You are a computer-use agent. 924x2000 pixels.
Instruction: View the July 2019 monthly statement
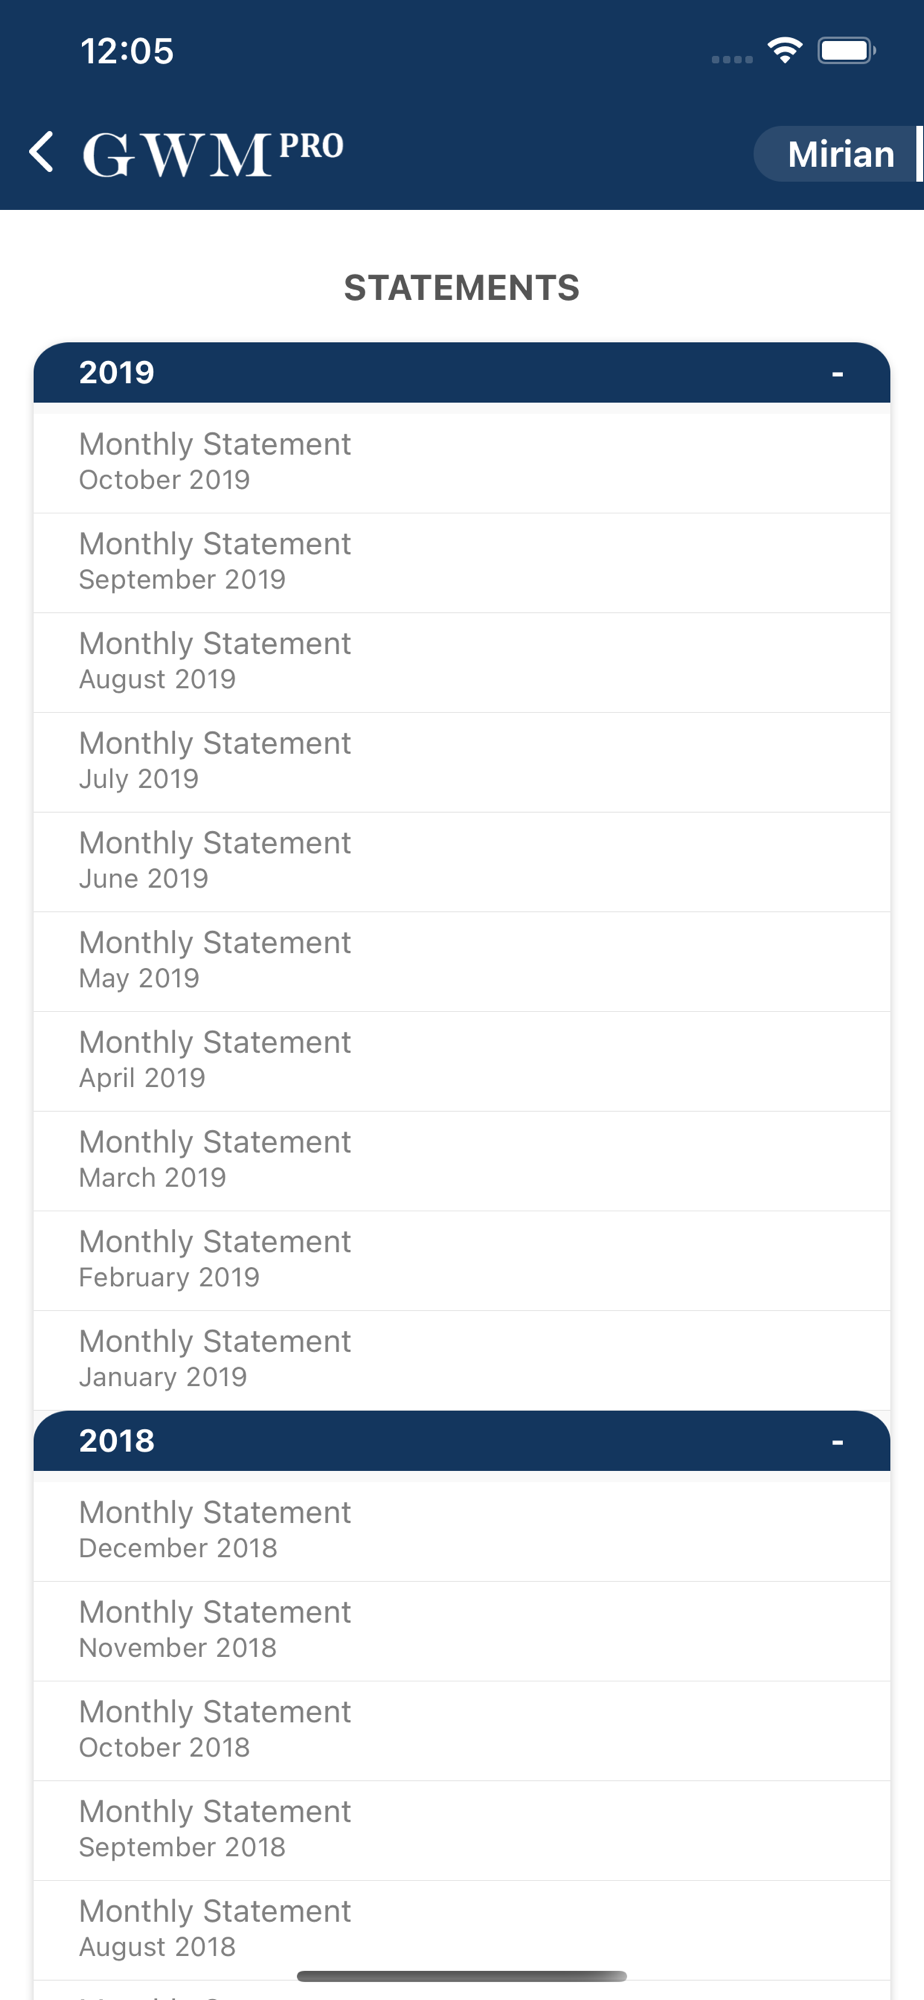pos(462,763)
